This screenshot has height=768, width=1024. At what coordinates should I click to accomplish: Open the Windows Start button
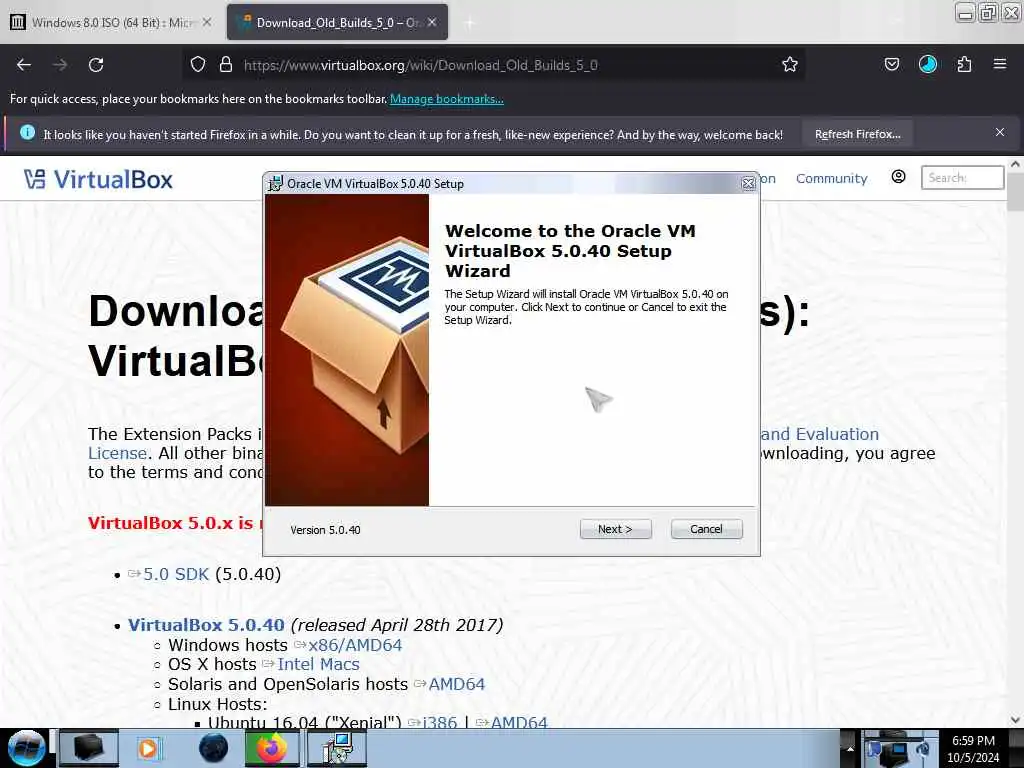(x=26, y=748)
